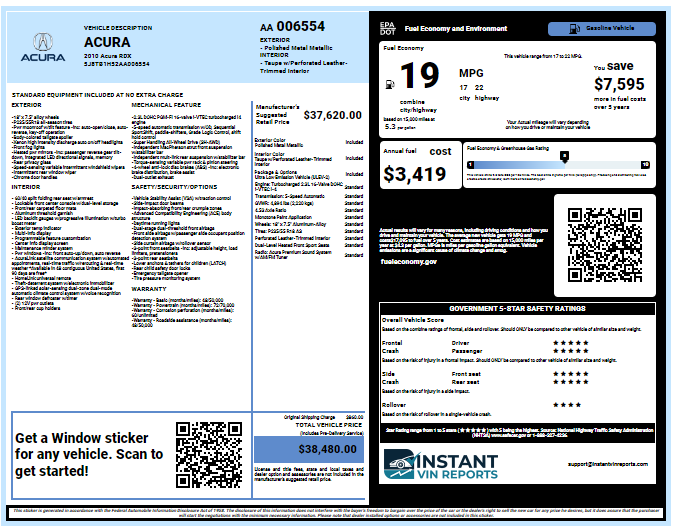The width and height of the screenshot is (676, 531).
Task: Click the Government 5-Star Safety Ratings header
Action: point(518,309)
